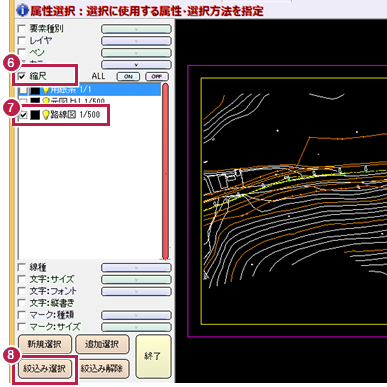Click the red scale list scrollbar
Screen dimensions: 387x387
(165, 172)
